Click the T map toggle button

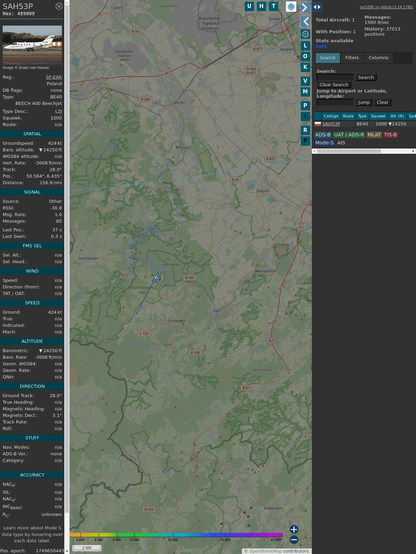click(x=274, y=6)
